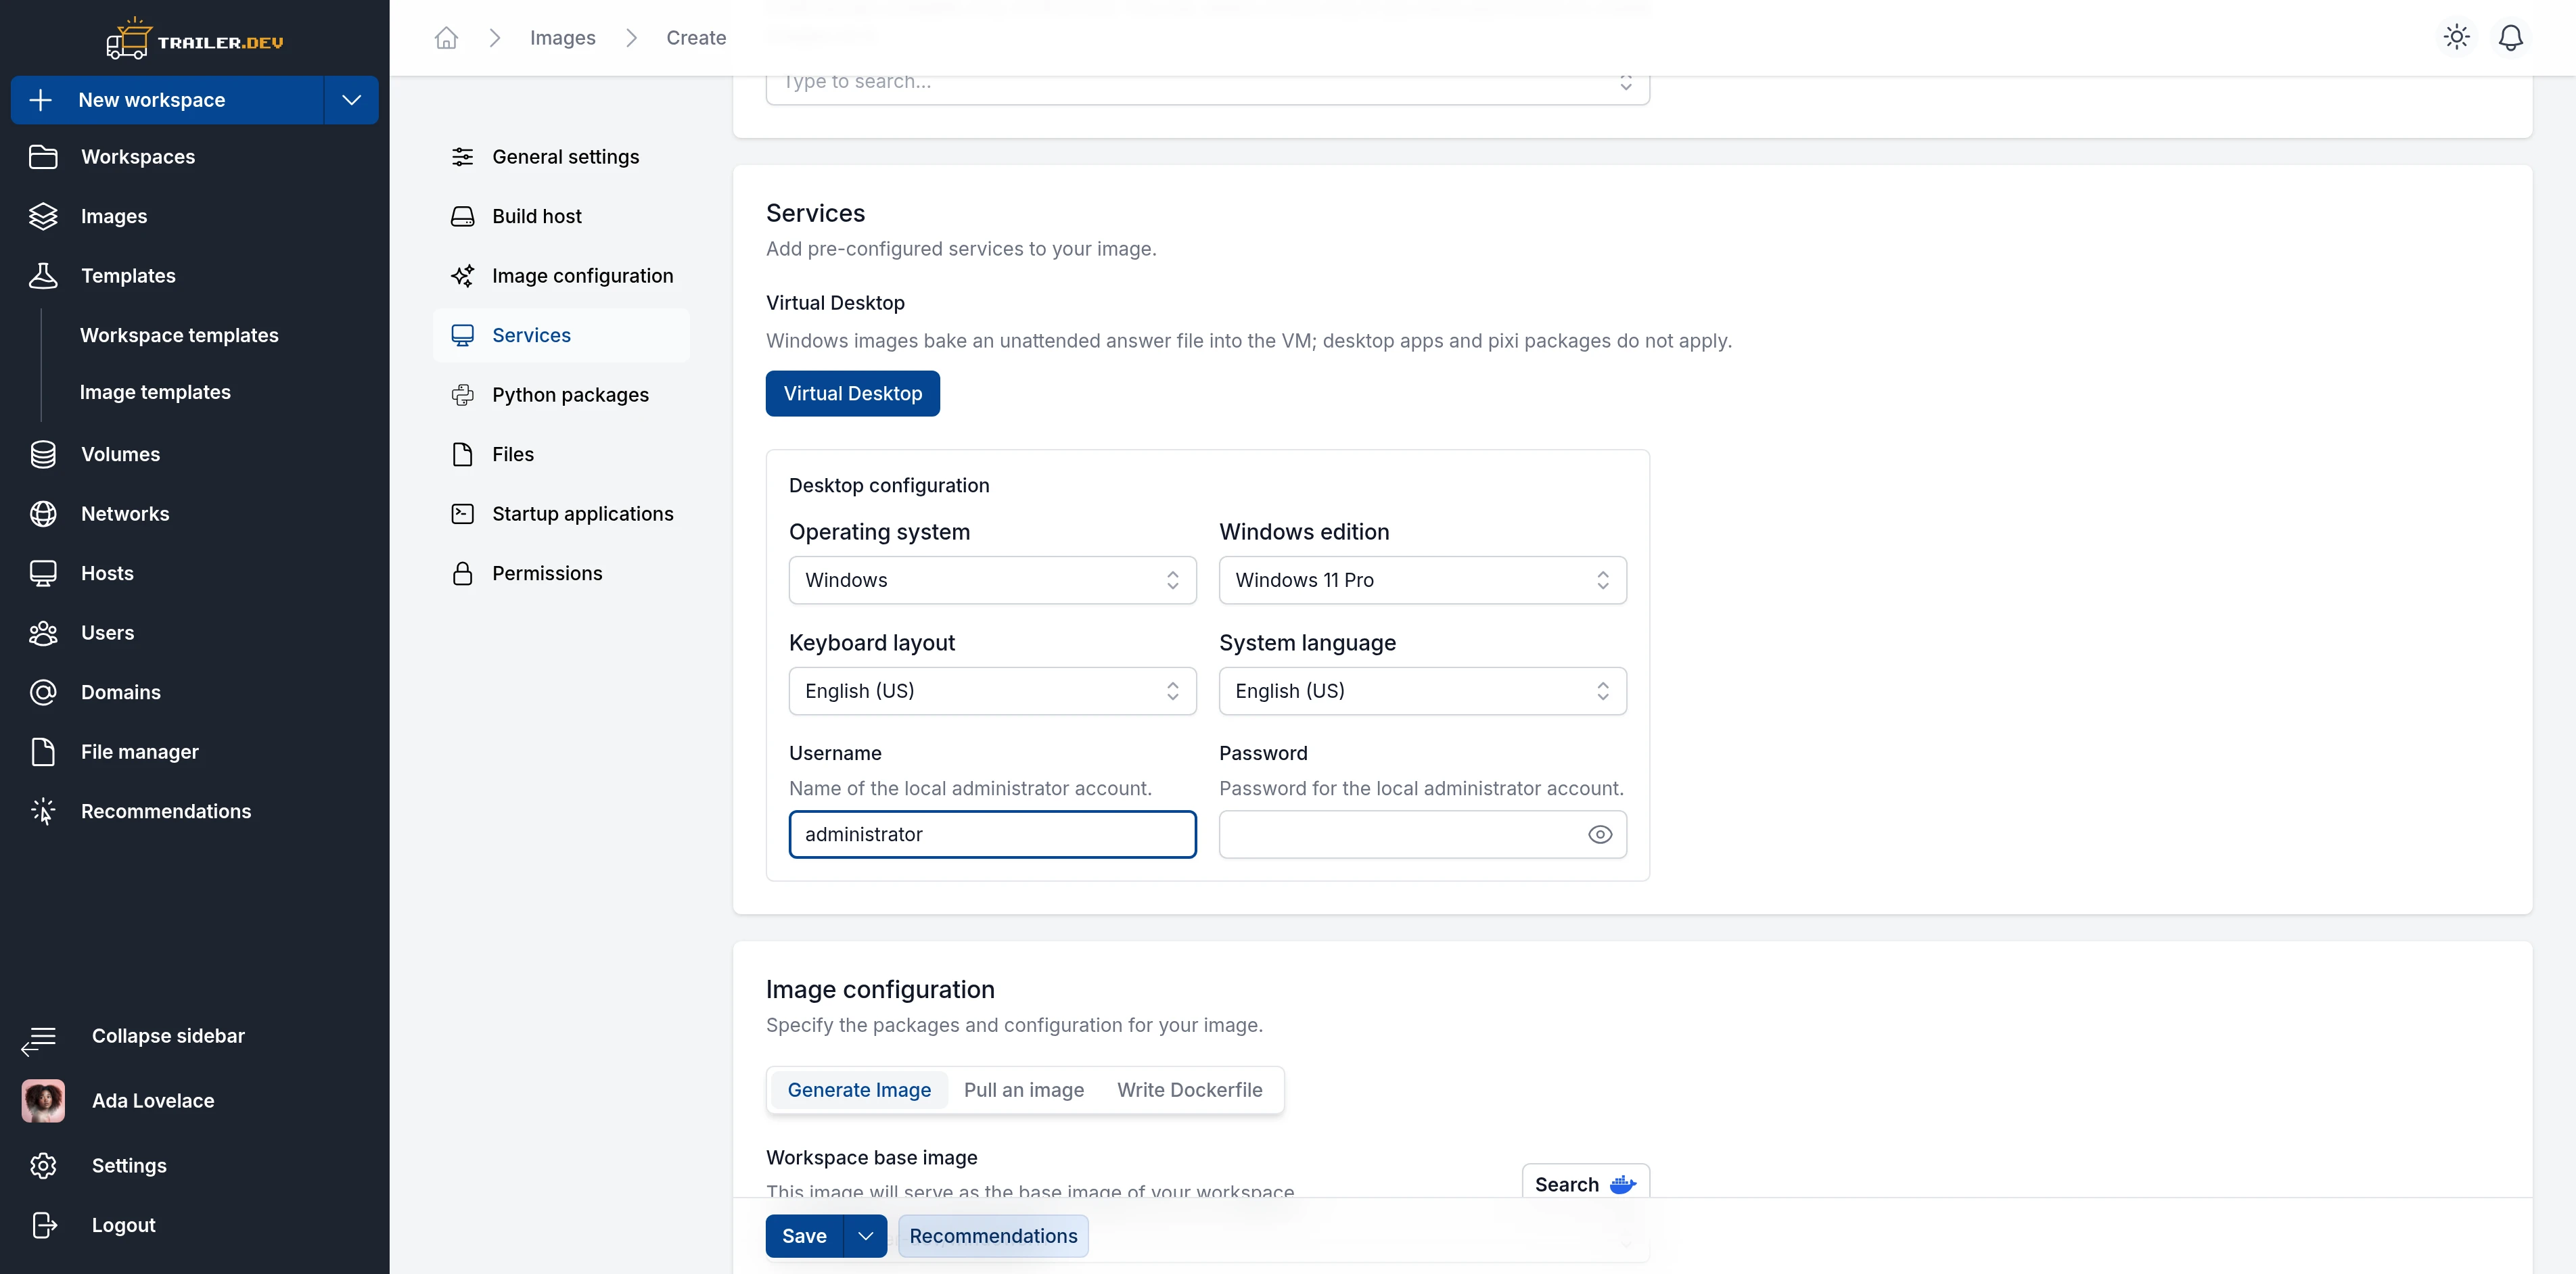Click the Build host drive icon
2576x1274 pixels.
click(x=462, y=216)
